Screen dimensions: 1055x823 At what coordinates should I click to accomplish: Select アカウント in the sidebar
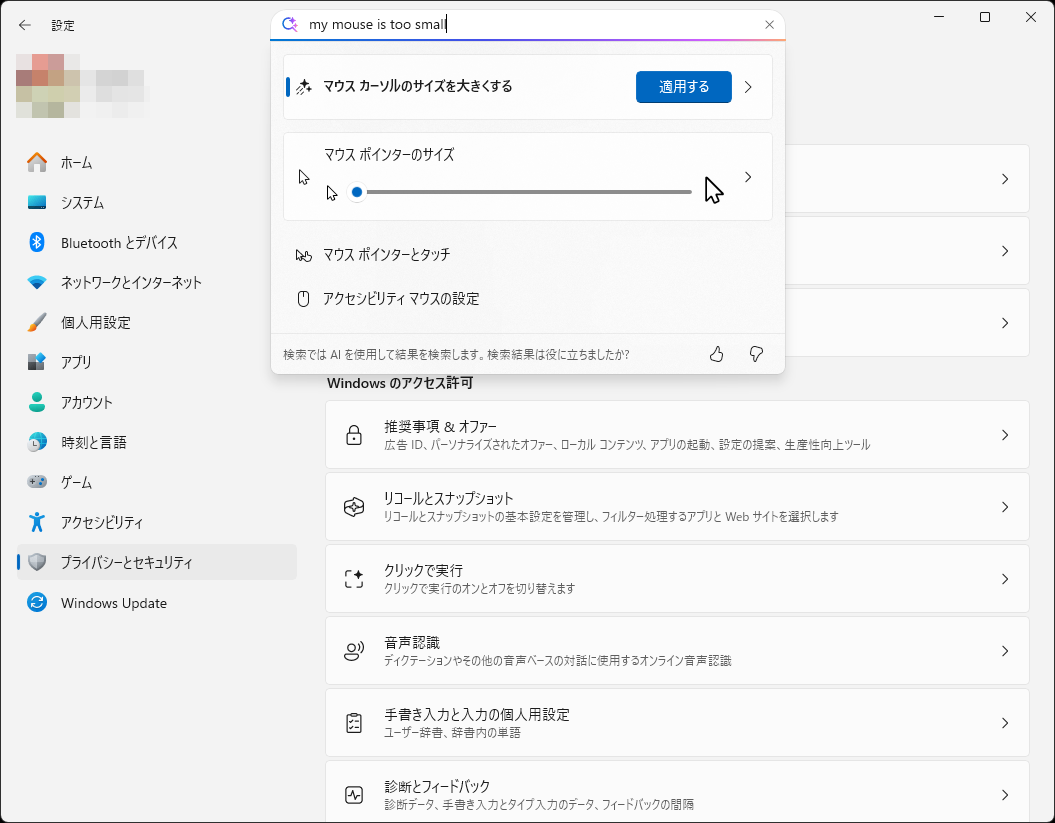point(36,402)
